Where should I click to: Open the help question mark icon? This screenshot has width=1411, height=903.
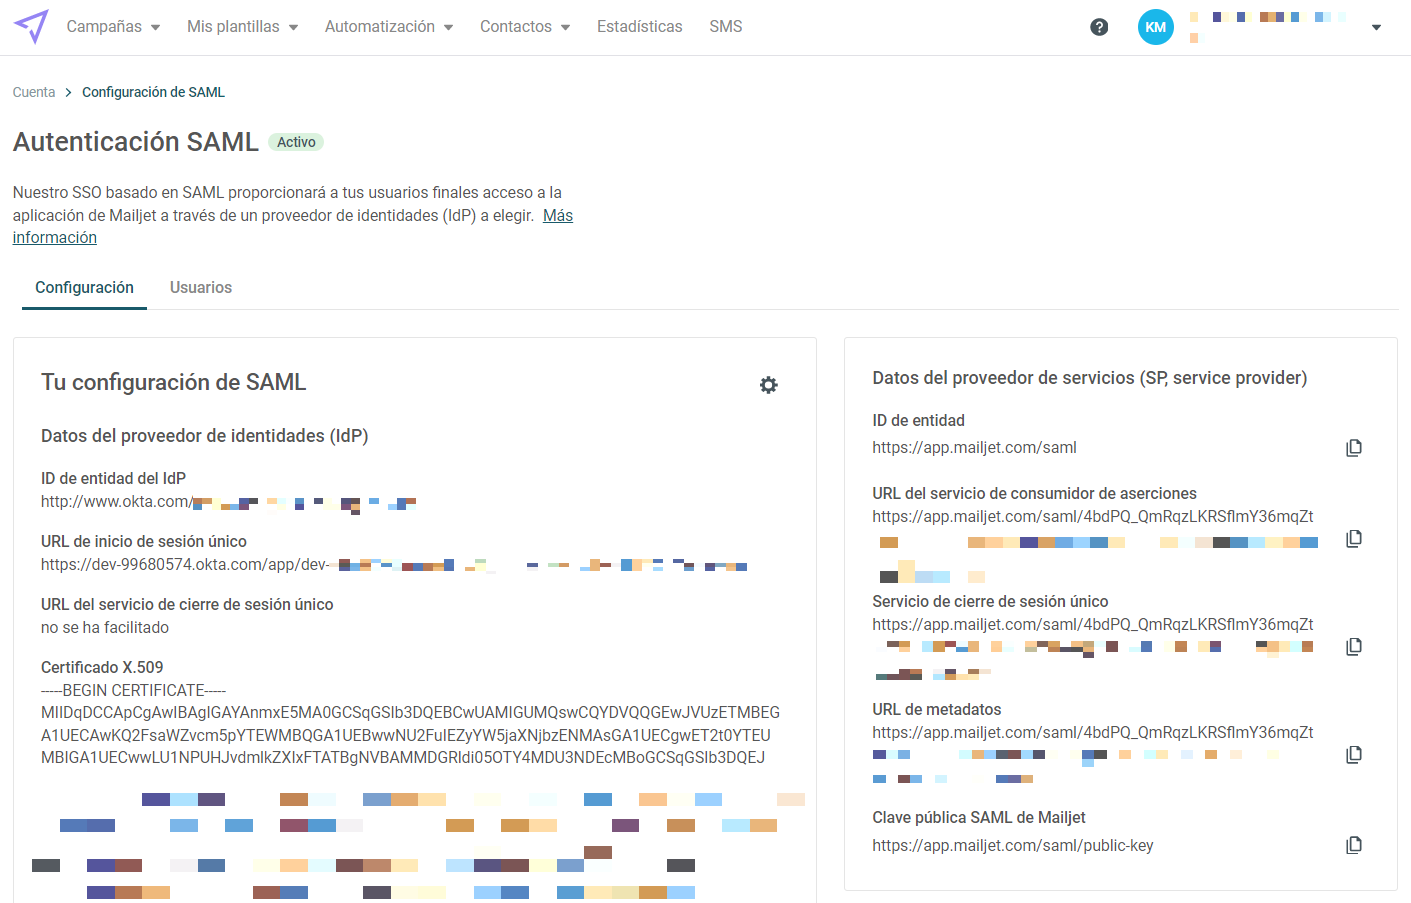1099,27
